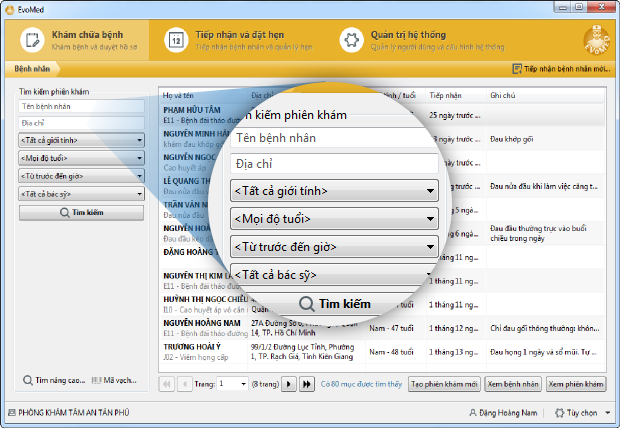Sort by the Họ và tên column header
Screen dimensions: 620x428
(x=203, y=95)
